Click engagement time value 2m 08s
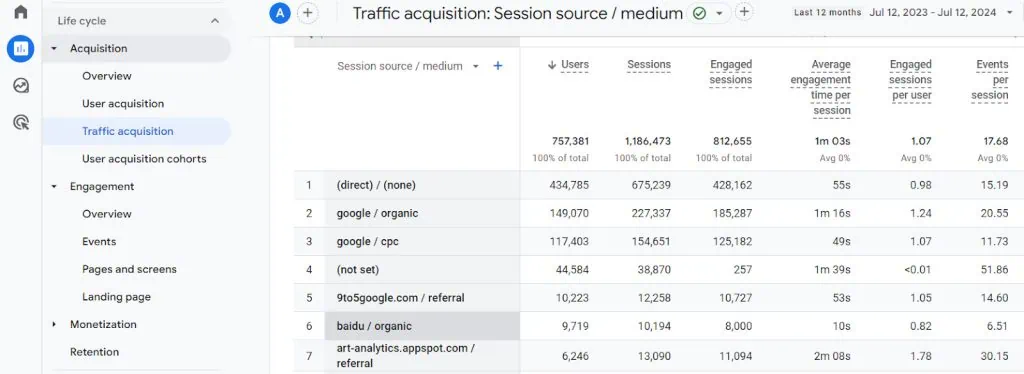Screen dimensions: 1024x374 click(x=833, y=356)
